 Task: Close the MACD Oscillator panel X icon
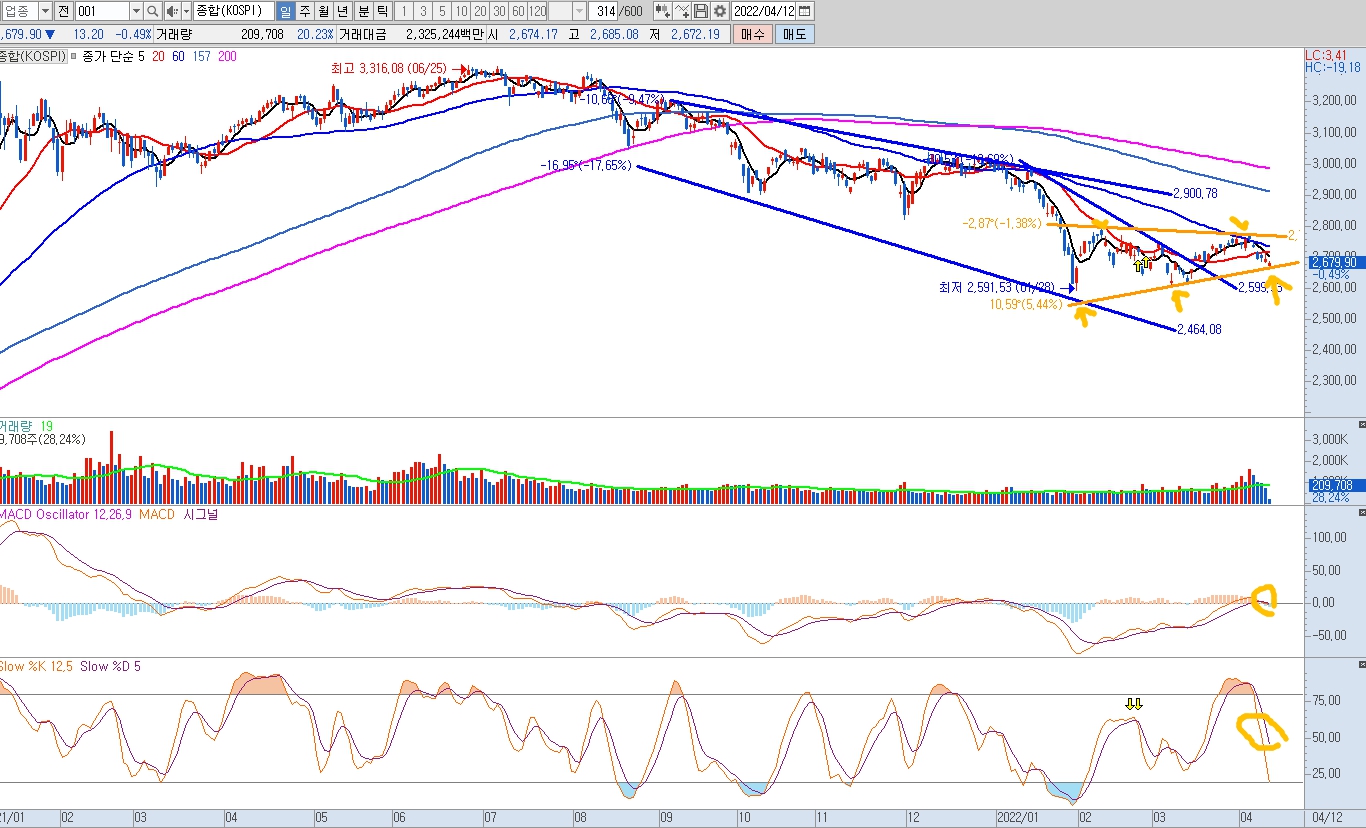click(x=1361, y=512)
